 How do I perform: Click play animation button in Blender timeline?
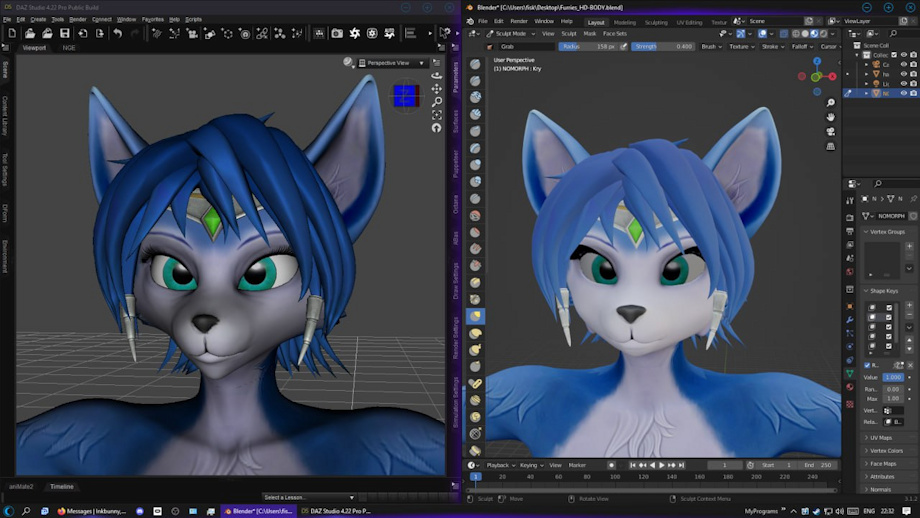coord(662,465)
